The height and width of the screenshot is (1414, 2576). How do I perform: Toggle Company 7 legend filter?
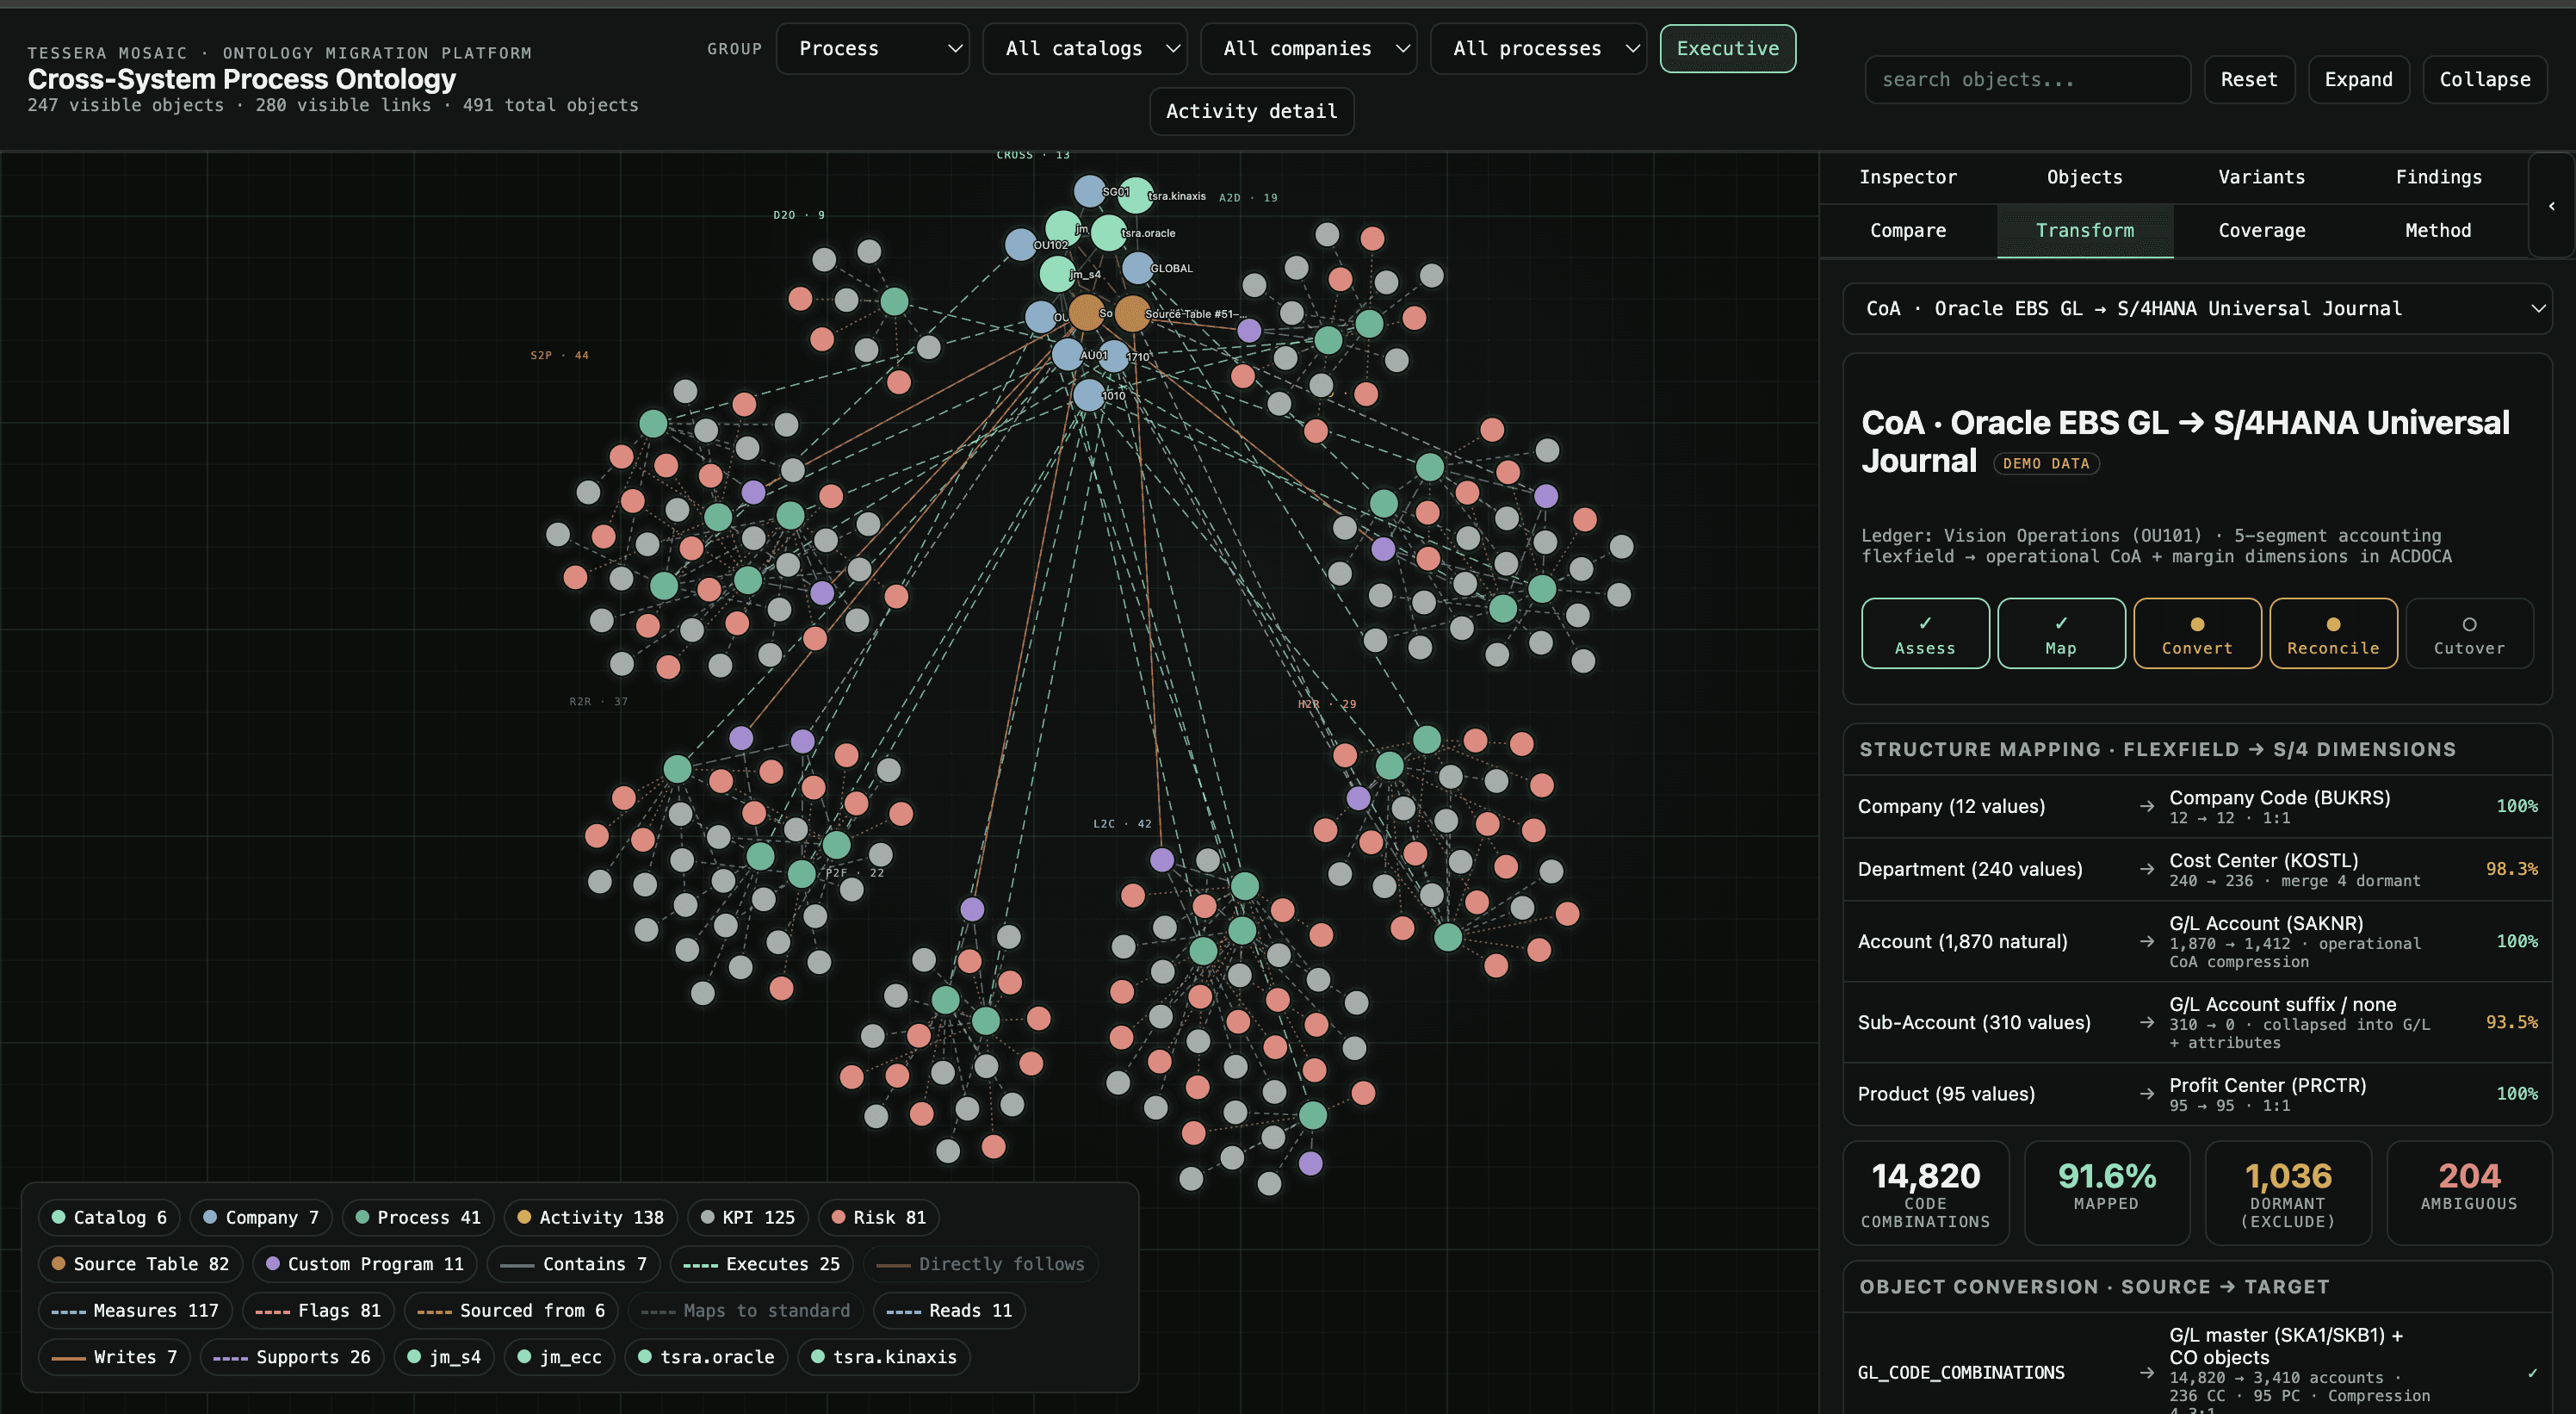[261, 1217]
